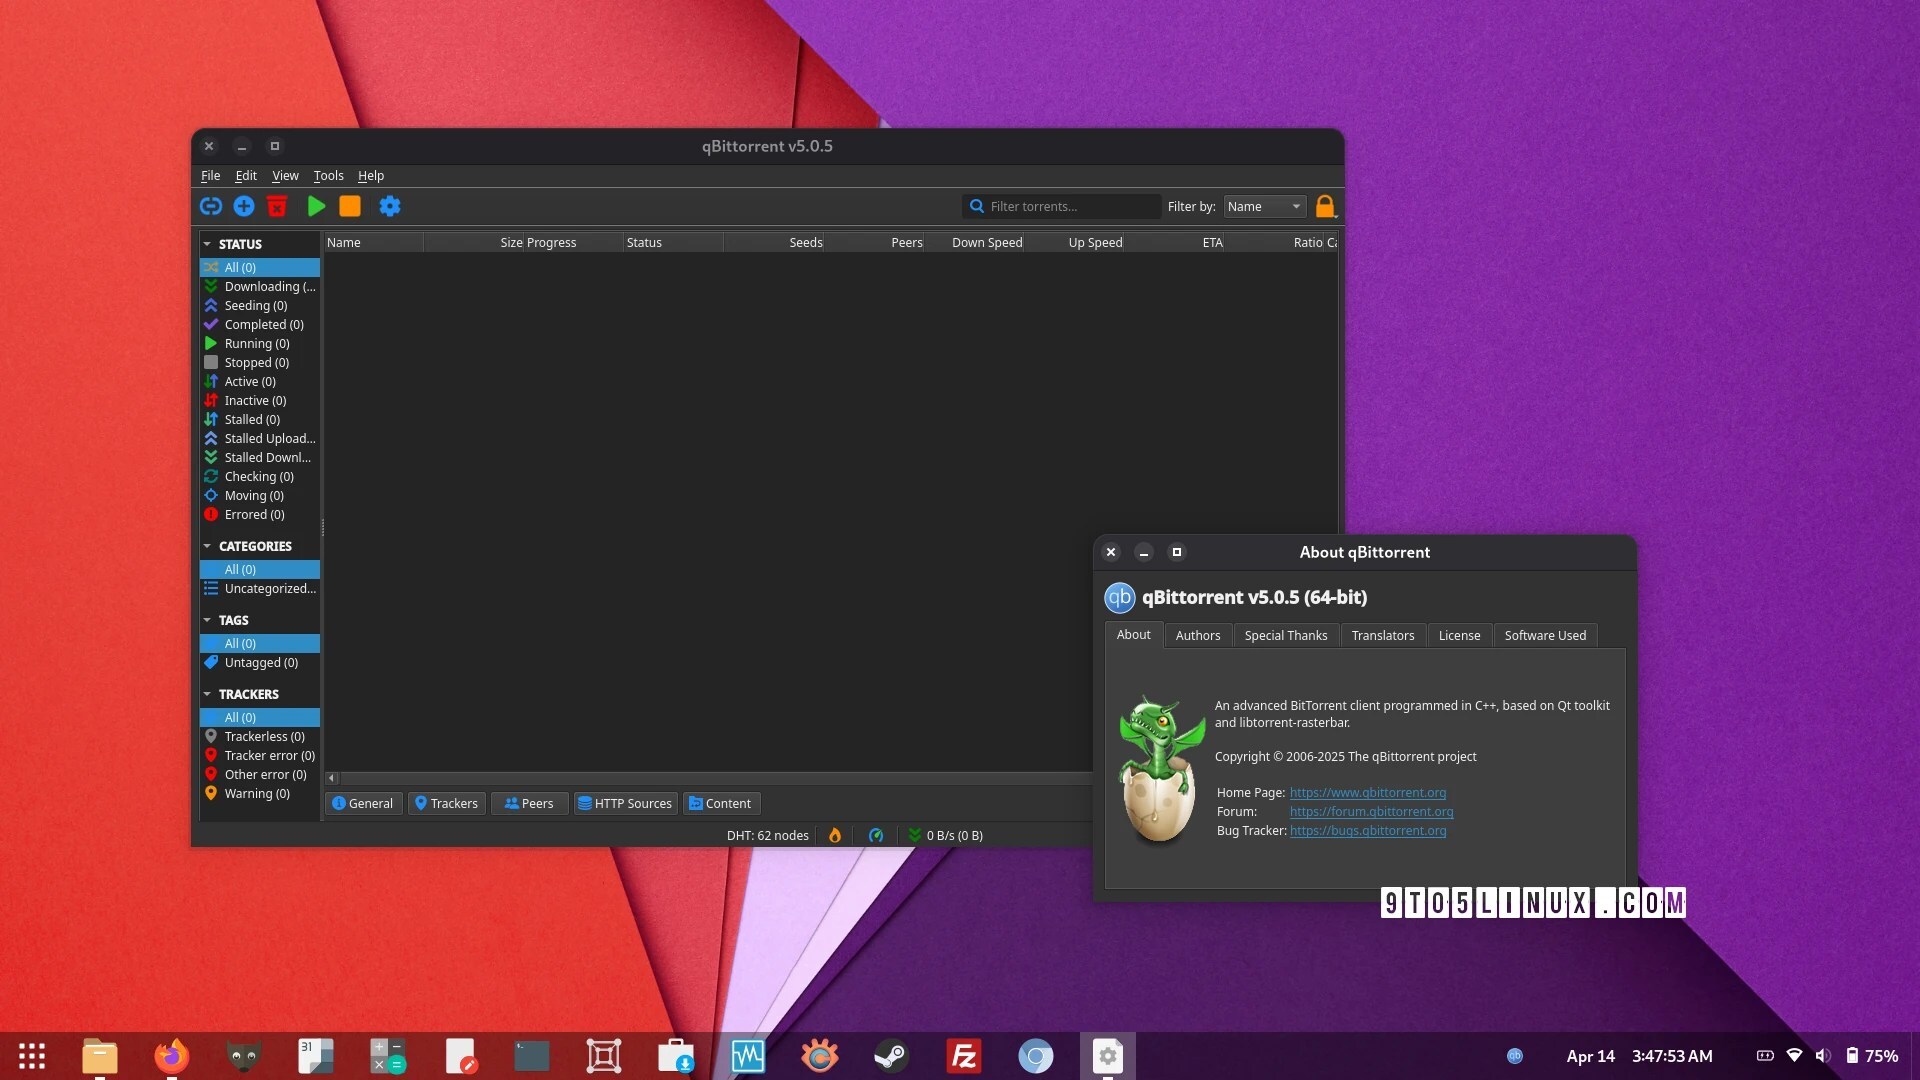The image size is (1920, 1080).
Task: Open the Content properties tab
Action: coord(720,803)
